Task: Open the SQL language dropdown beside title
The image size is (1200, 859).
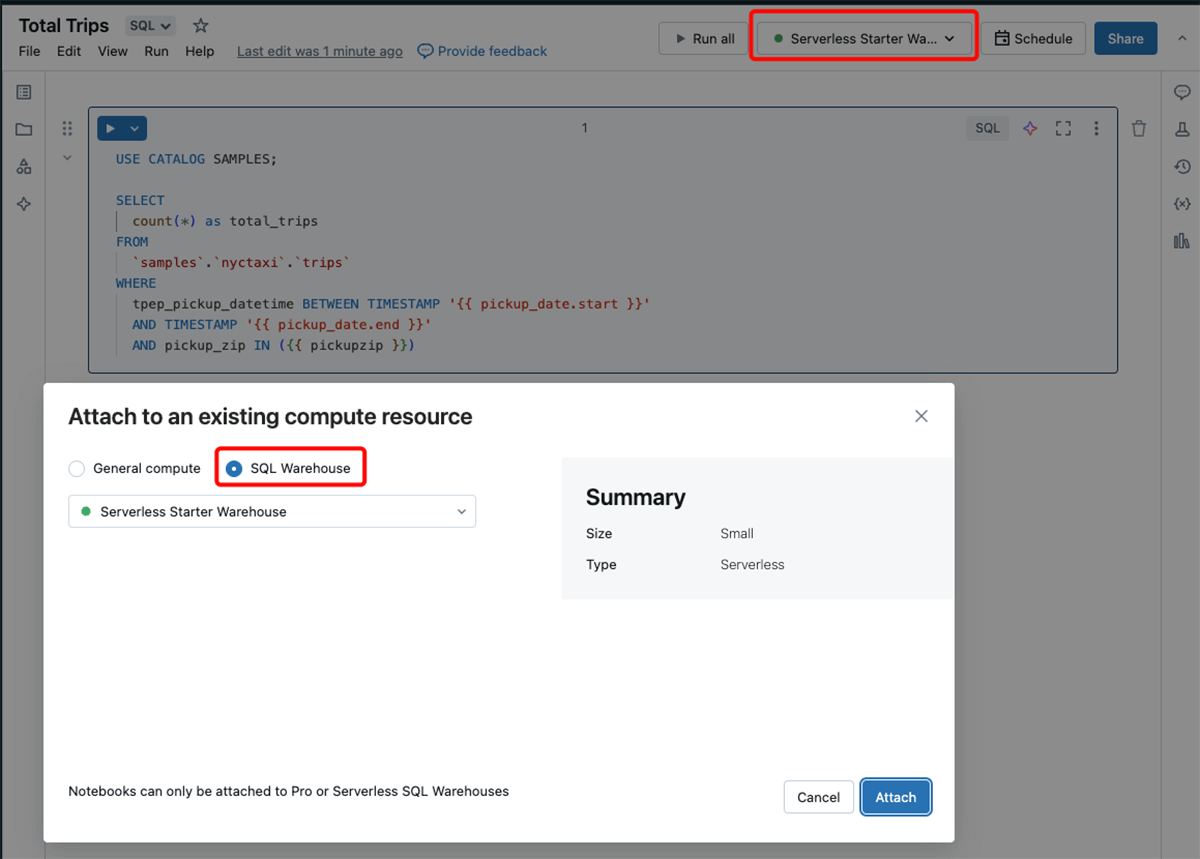Action: 151,26
